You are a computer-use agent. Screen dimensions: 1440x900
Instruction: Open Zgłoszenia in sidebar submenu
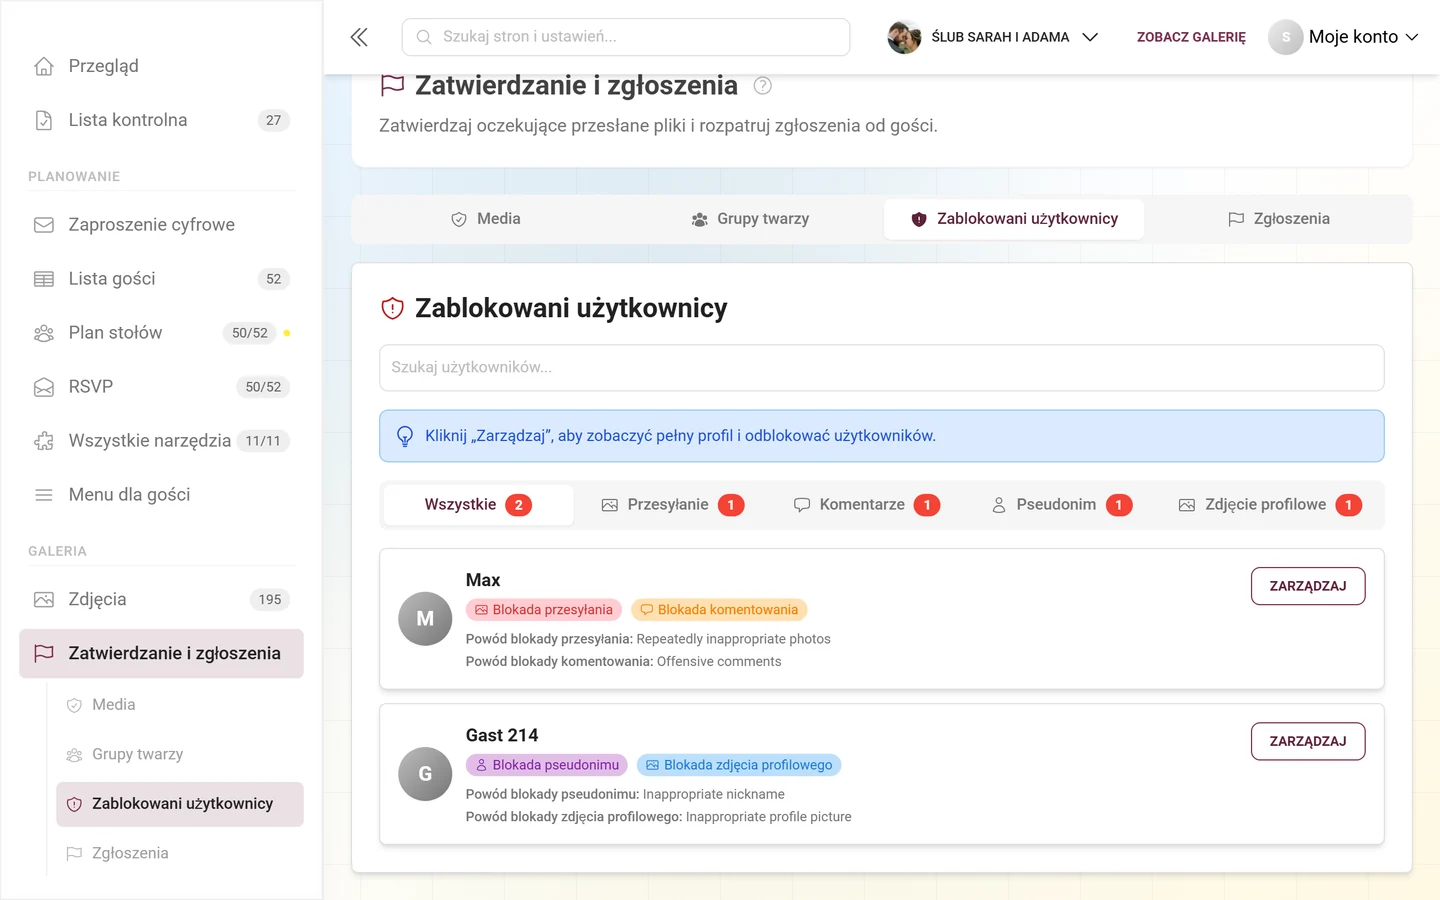click(x=180, y=853)
